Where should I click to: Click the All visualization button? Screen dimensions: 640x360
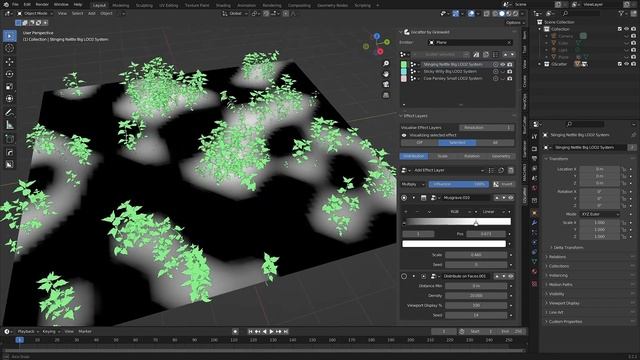coord(495,143)
